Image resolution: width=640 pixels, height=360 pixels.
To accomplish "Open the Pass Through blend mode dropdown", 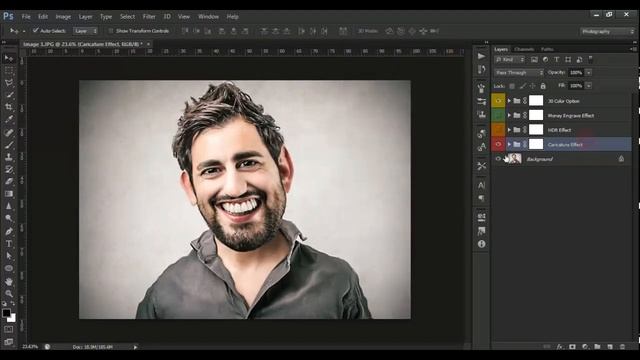I will (519, 73).
